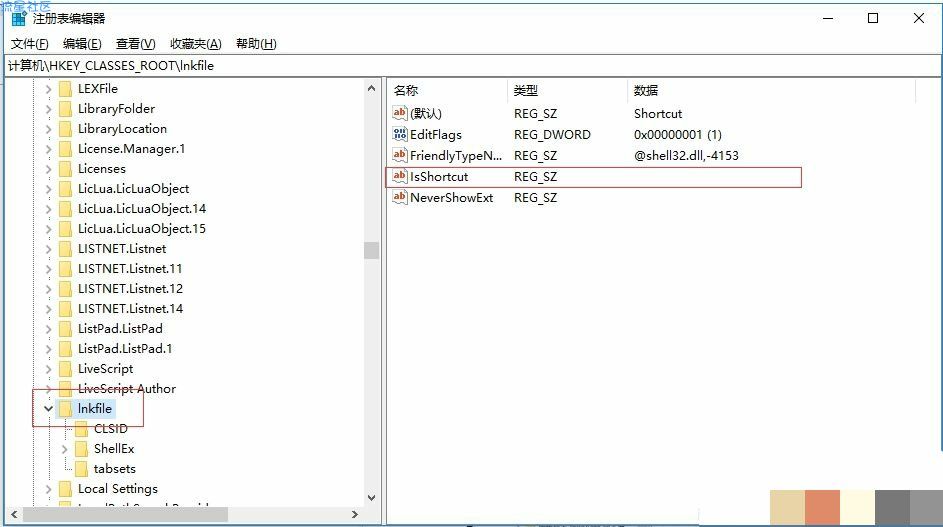943x527 pixels.
Task: Click the LISTNET.Listnet folder icon
Action: [66, 249]
